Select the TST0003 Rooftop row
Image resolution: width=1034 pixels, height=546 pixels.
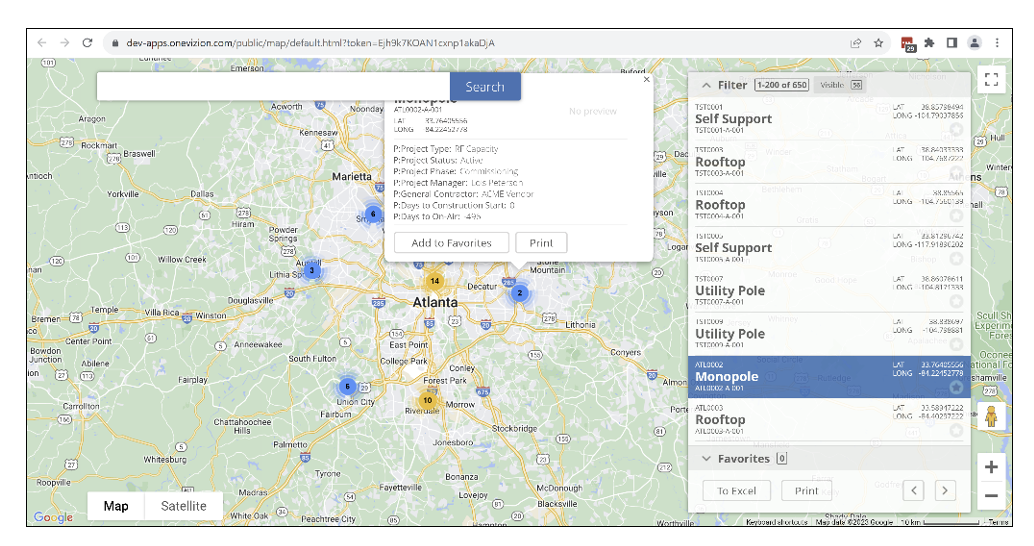[829, 162]
